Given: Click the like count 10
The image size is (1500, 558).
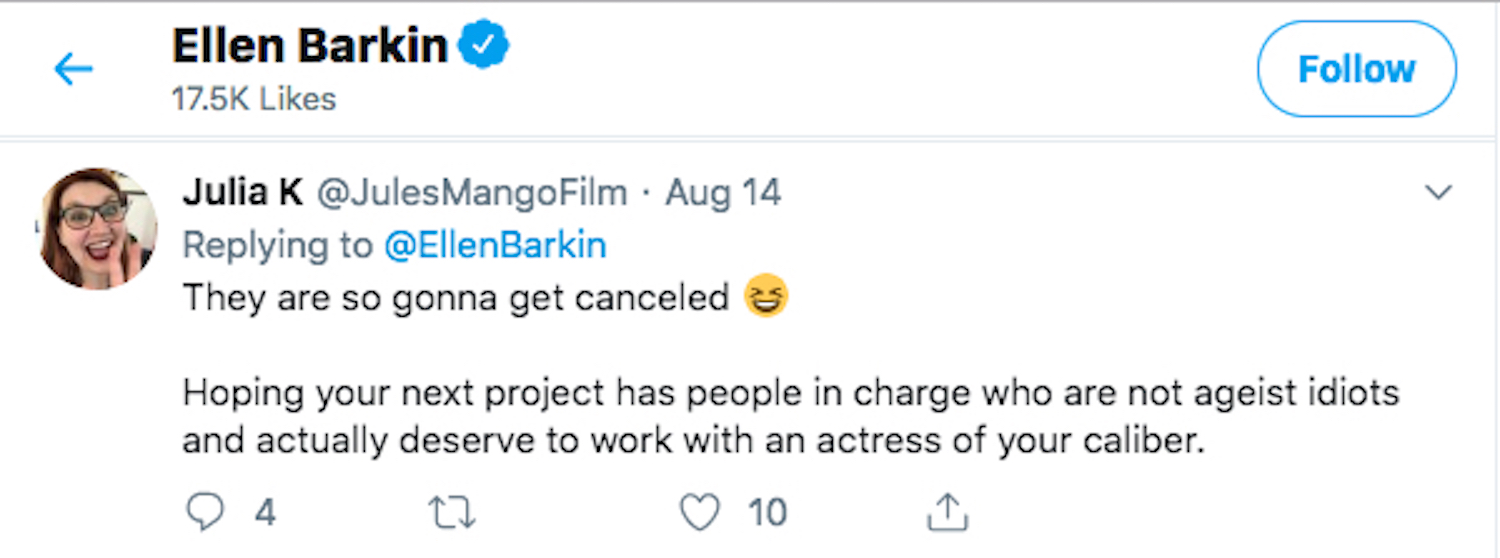Looking at the screenshot, I should [767, 513].
